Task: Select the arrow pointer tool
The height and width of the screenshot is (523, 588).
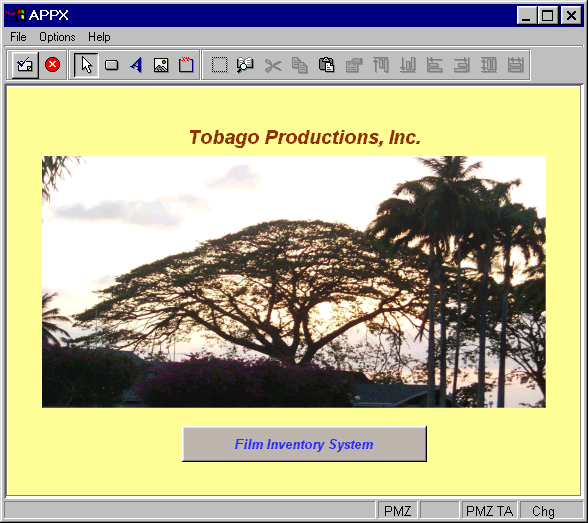Action: click(86, 65)
